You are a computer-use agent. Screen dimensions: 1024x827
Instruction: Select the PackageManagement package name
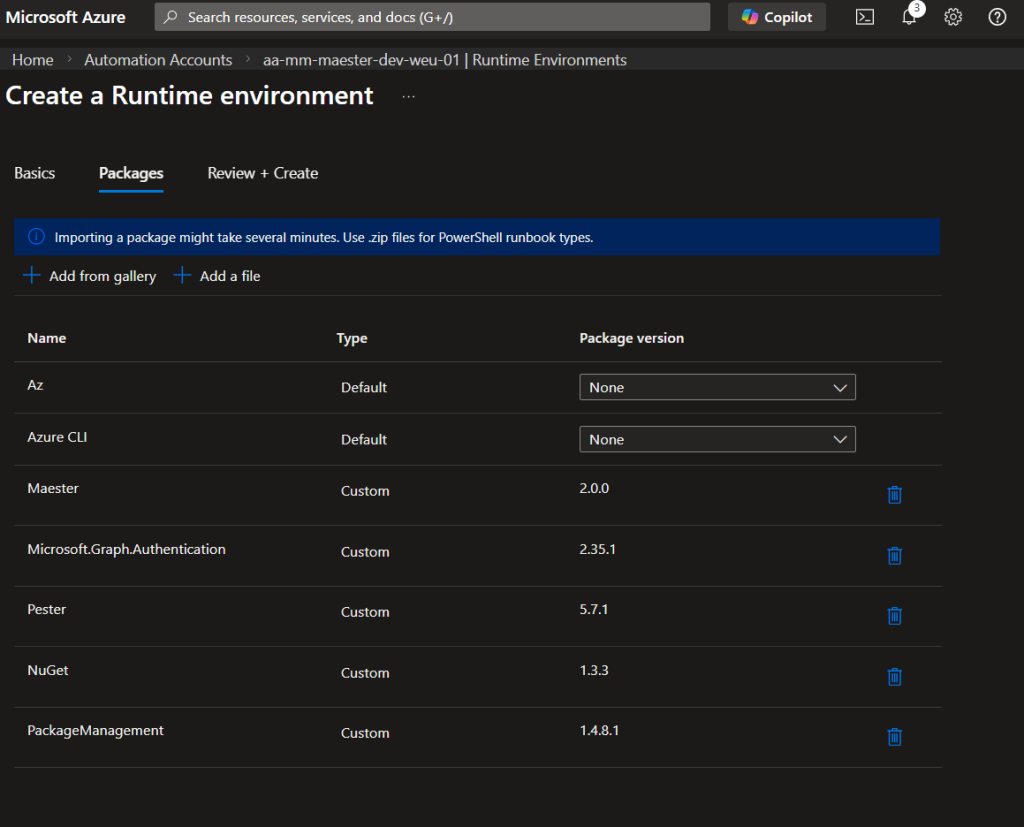point(95,730)
